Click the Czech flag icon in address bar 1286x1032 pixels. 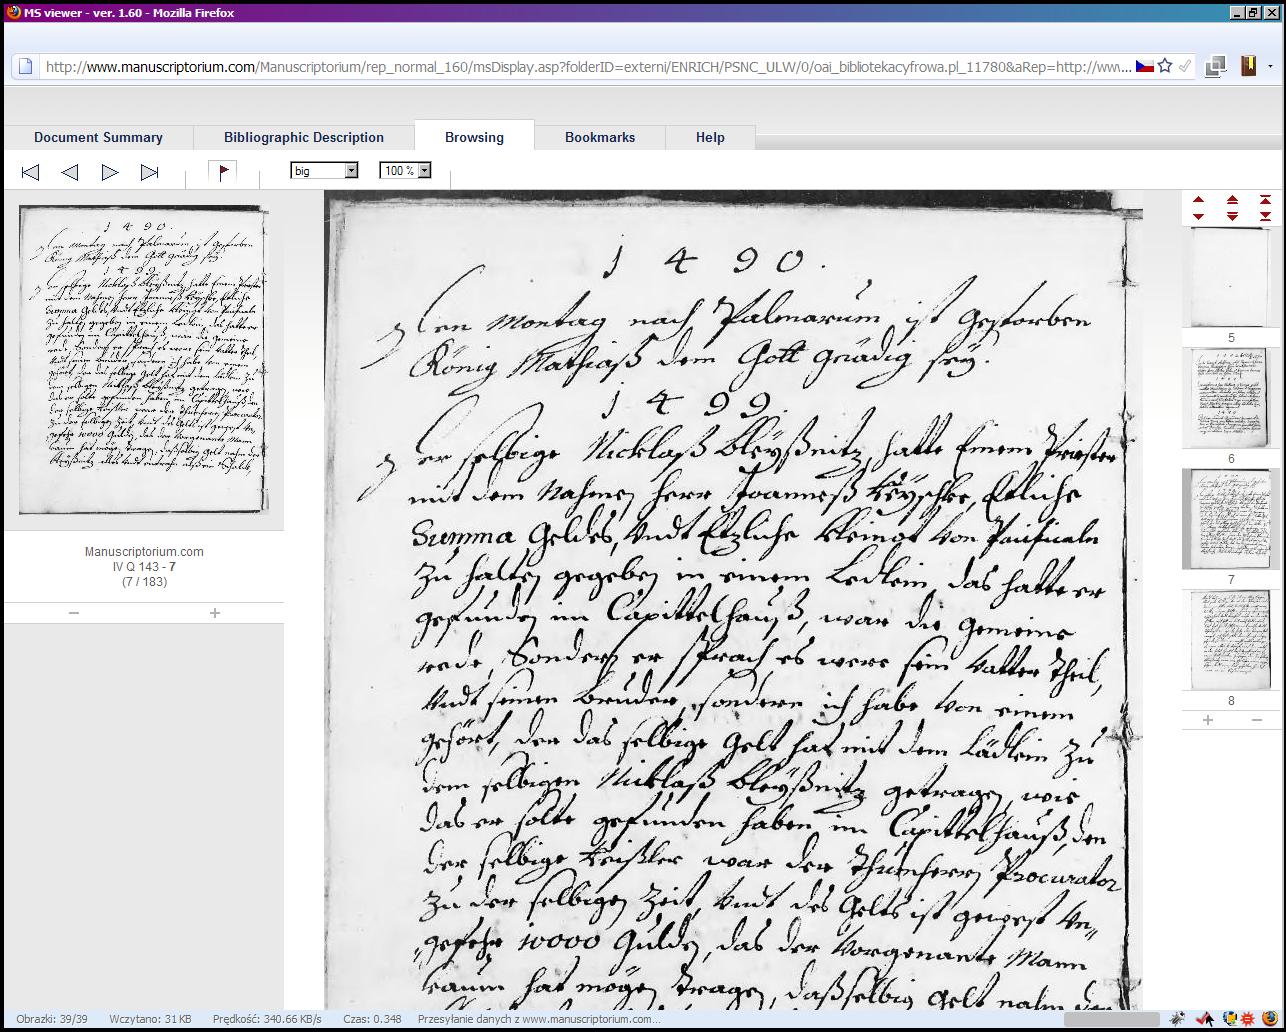pos(1144,67)
